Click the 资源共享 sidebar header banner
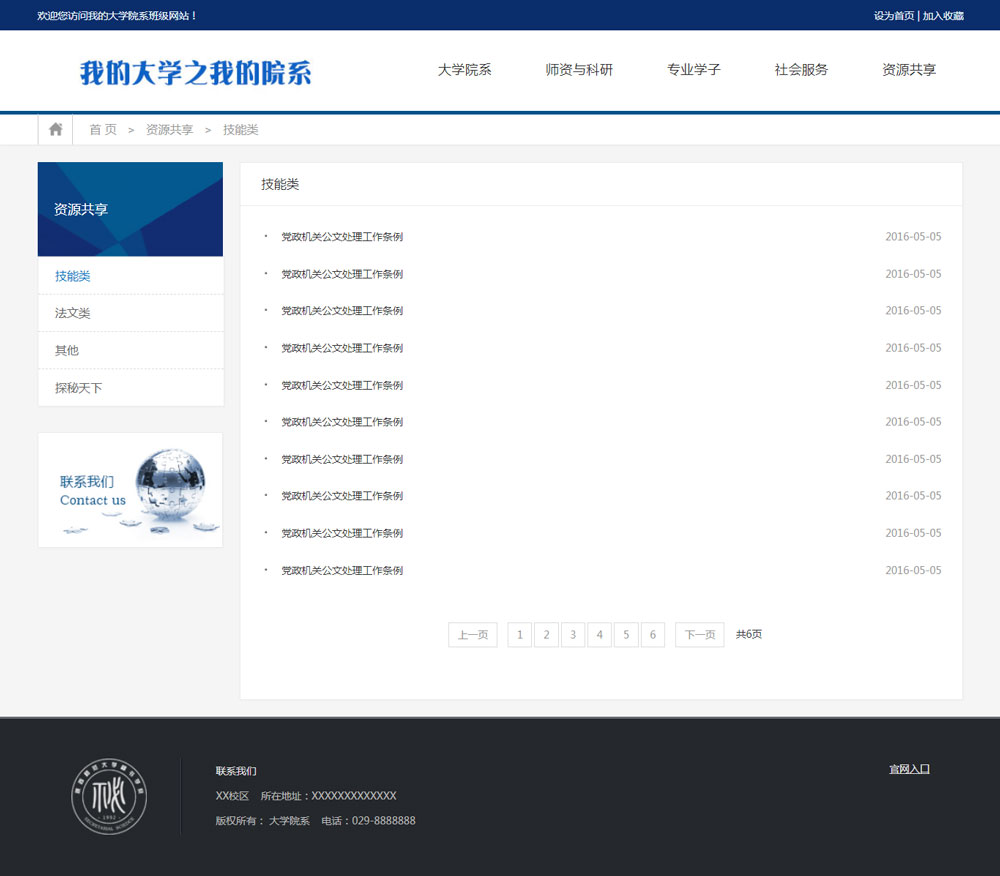1000x876 pixels. (x=130, y=209)
